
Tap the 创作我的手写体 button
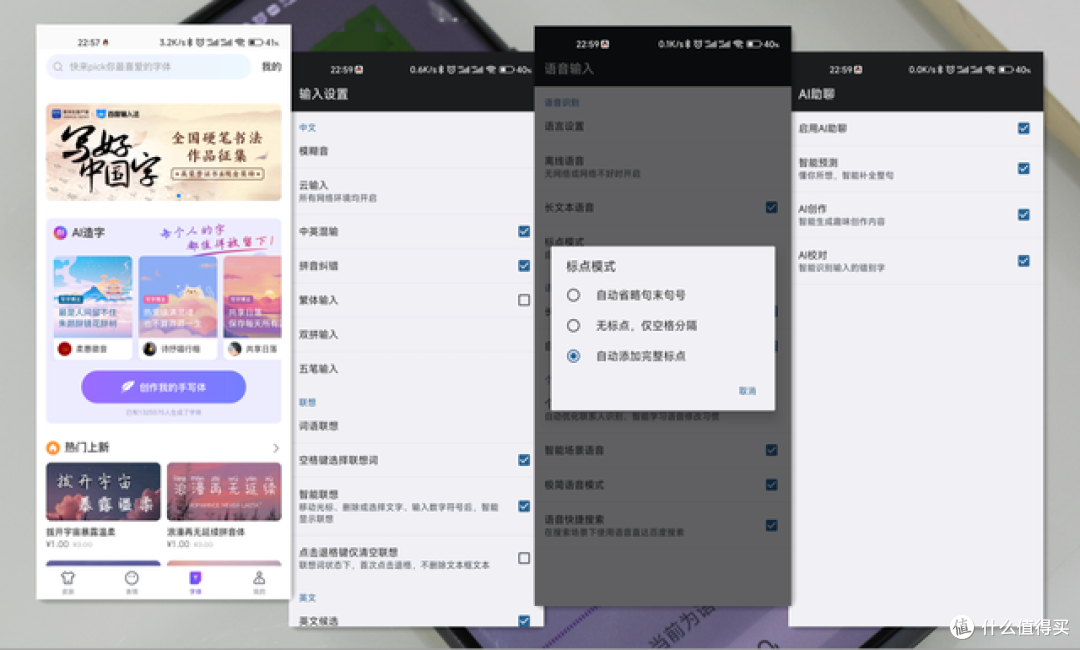coord(164,387)
